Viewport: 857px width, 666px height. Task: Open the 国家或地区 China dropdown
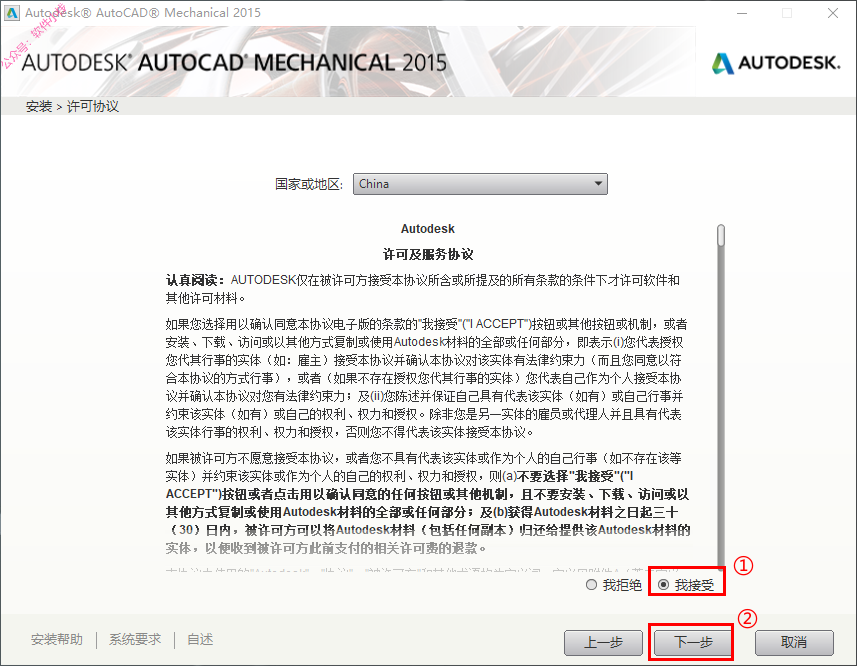click(480, 184)
